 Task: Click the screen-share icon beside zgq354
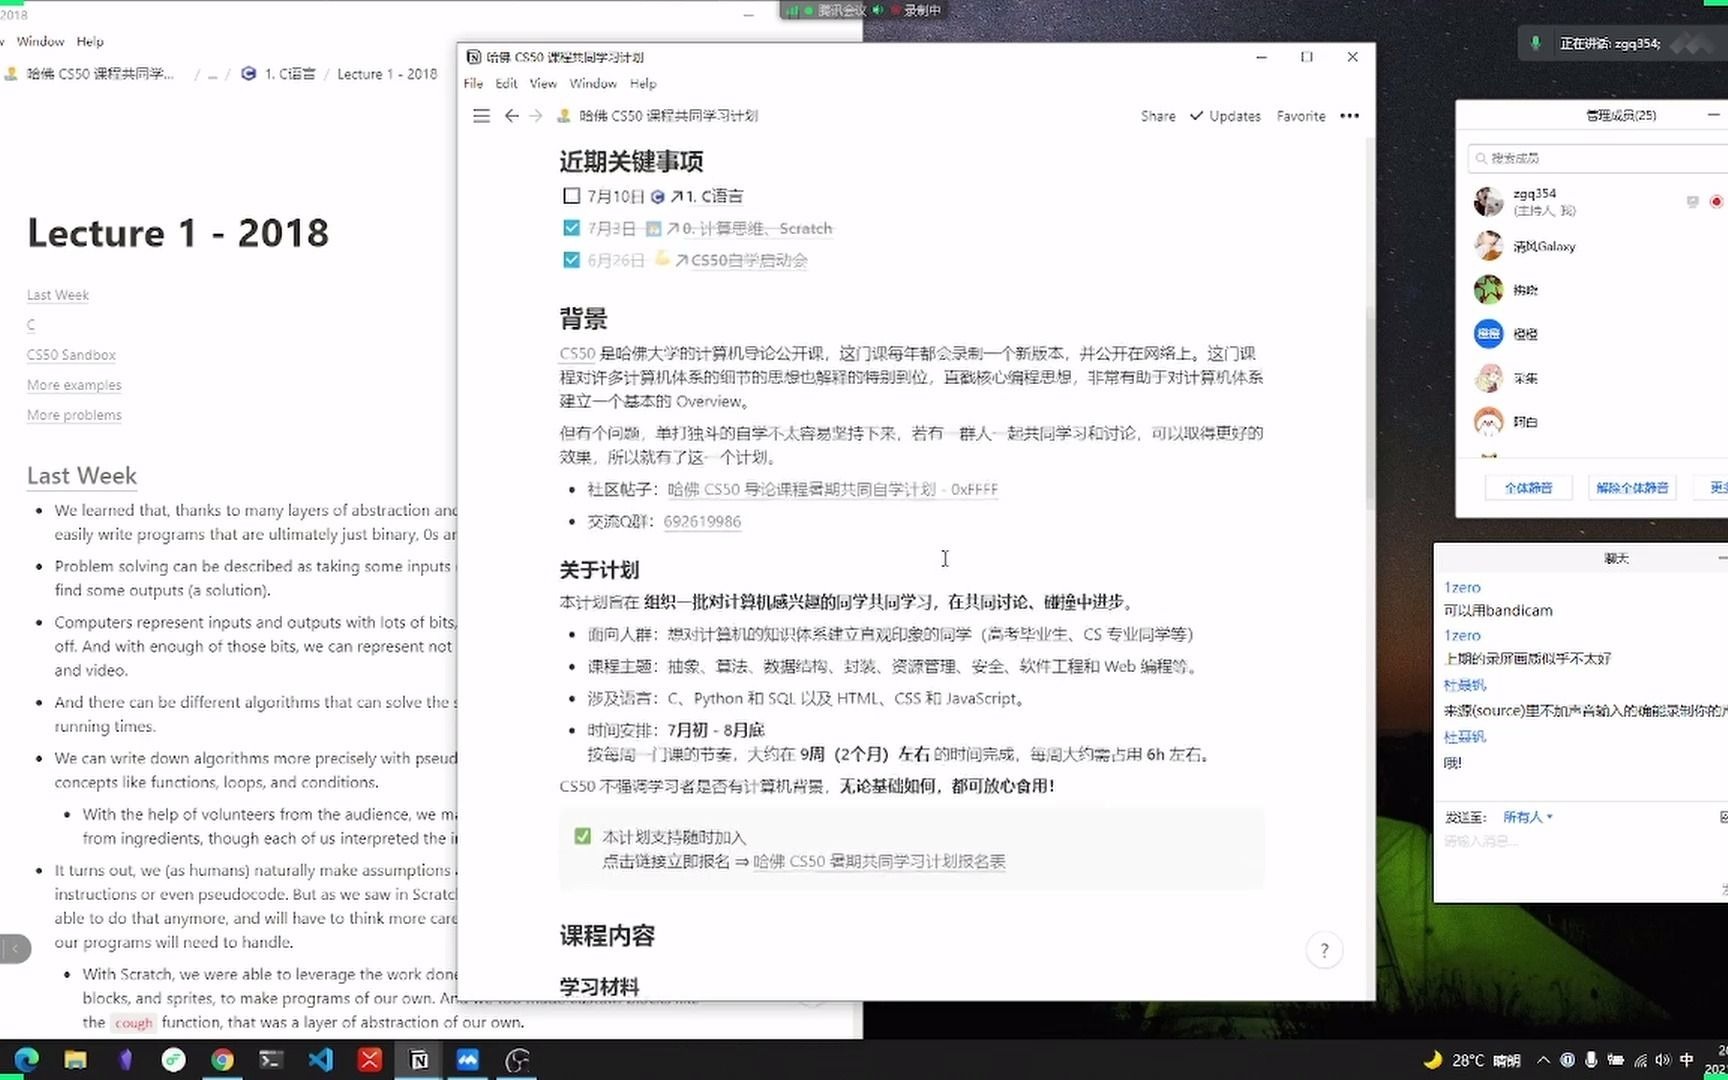(x=1692, y=202)
